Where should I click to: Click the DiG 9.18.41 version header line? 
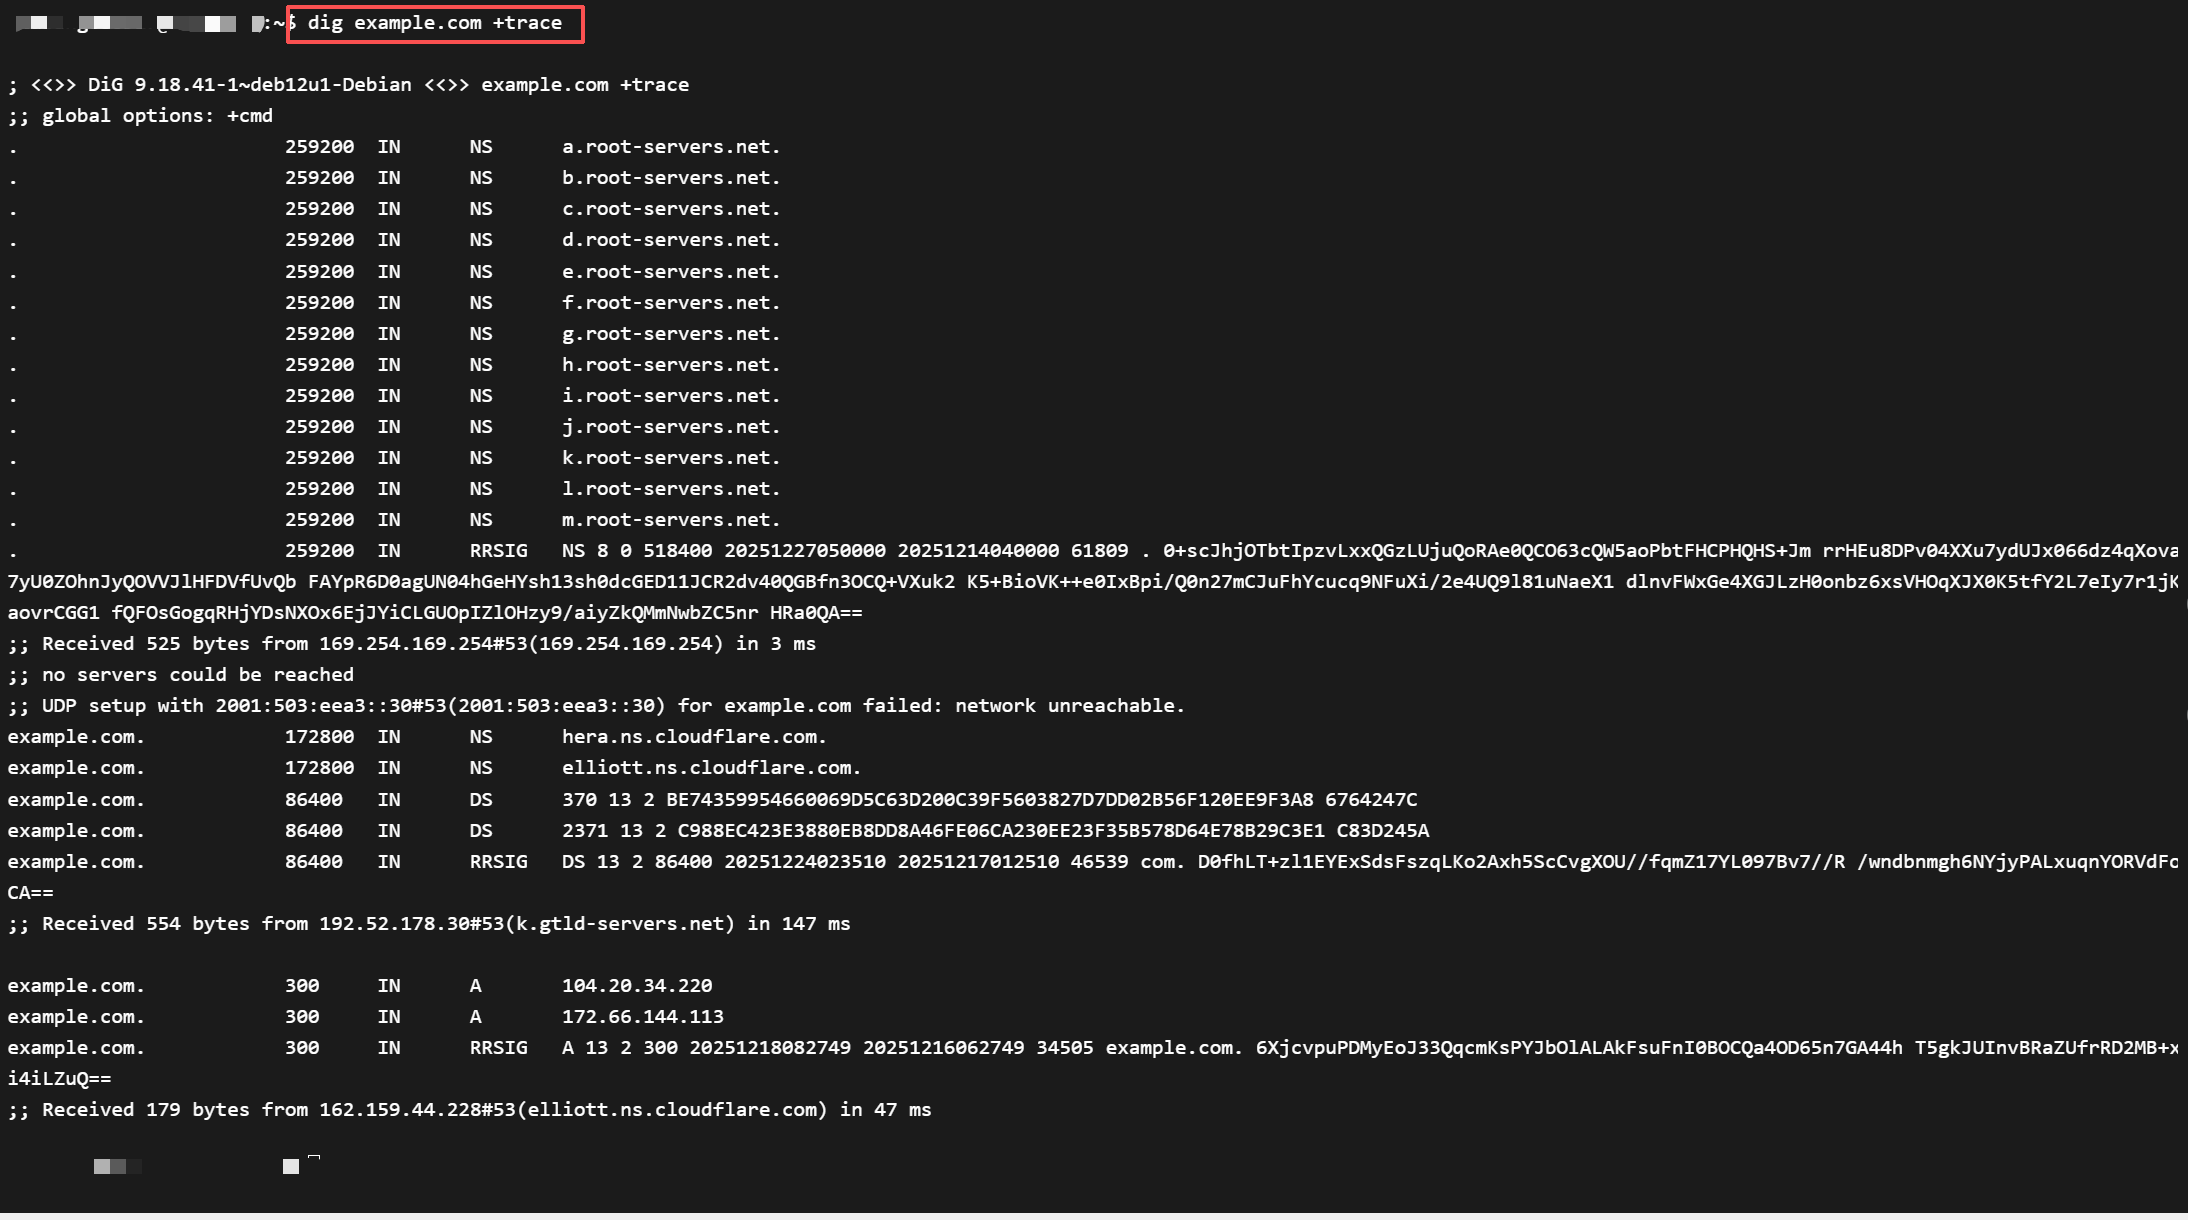click(x=348, y=85)
